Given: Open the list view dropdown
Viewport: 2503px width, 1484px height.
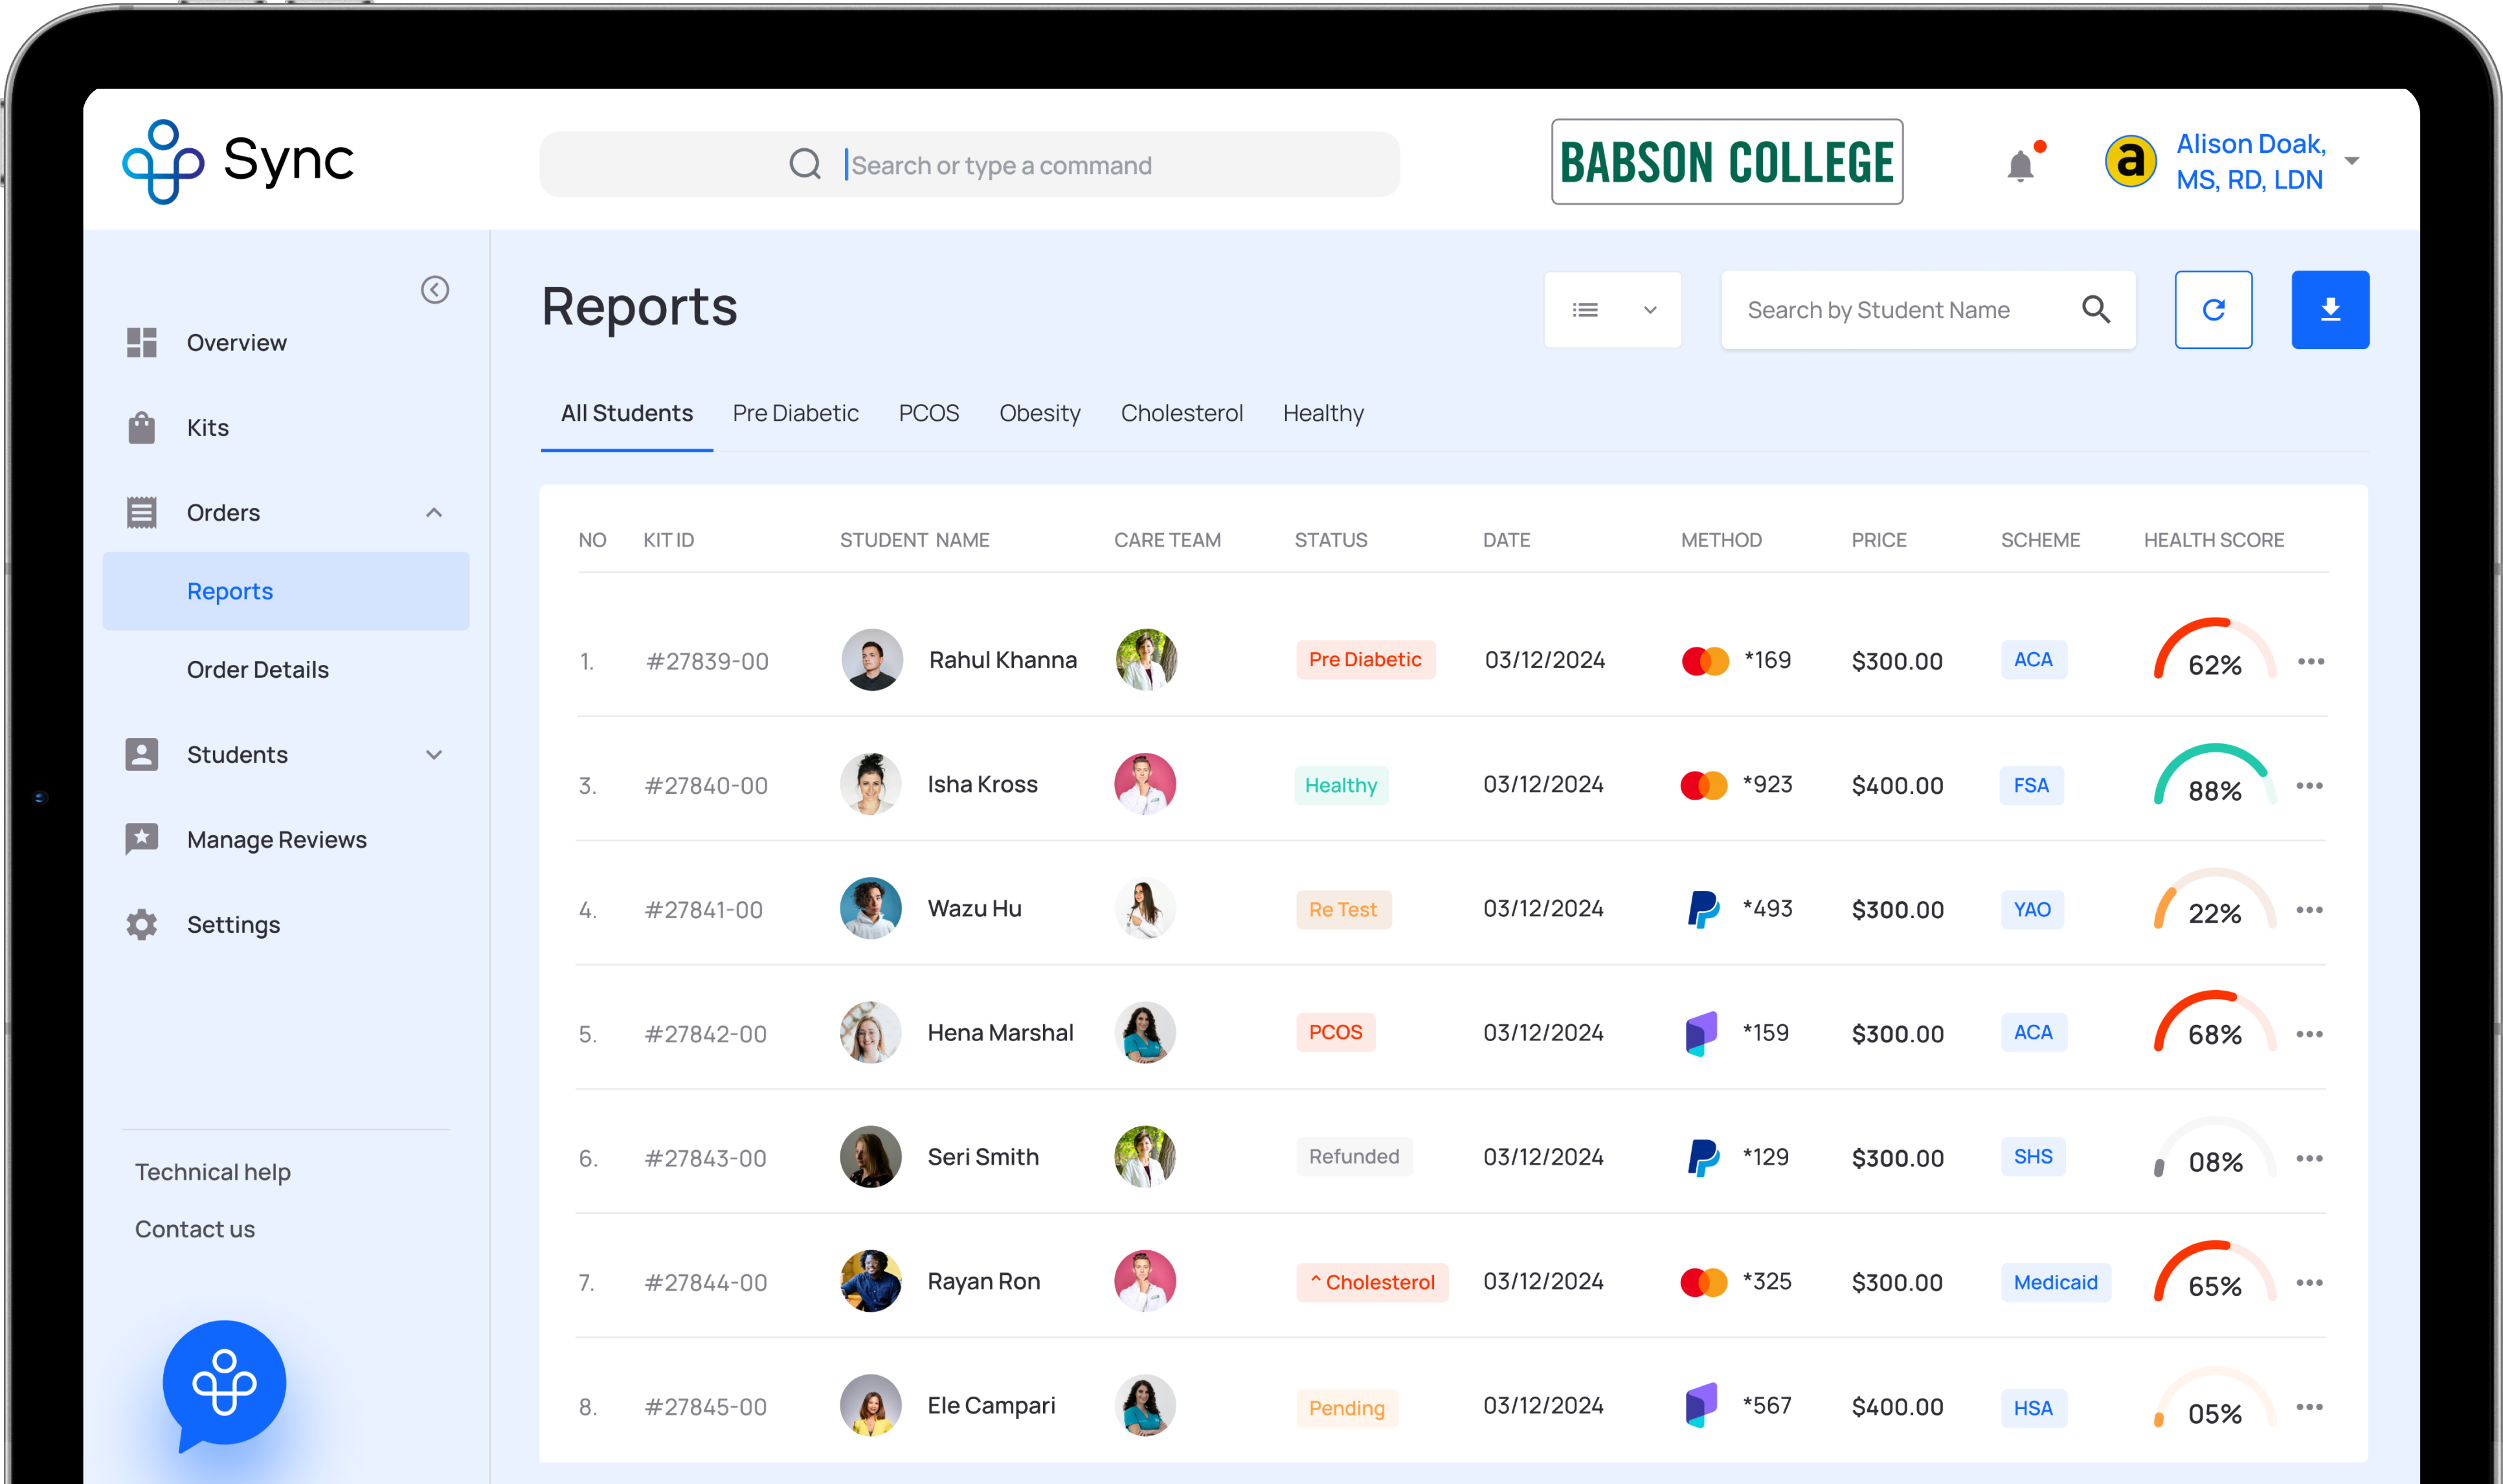Looking at the screenshot, I should pos(1613,310).
